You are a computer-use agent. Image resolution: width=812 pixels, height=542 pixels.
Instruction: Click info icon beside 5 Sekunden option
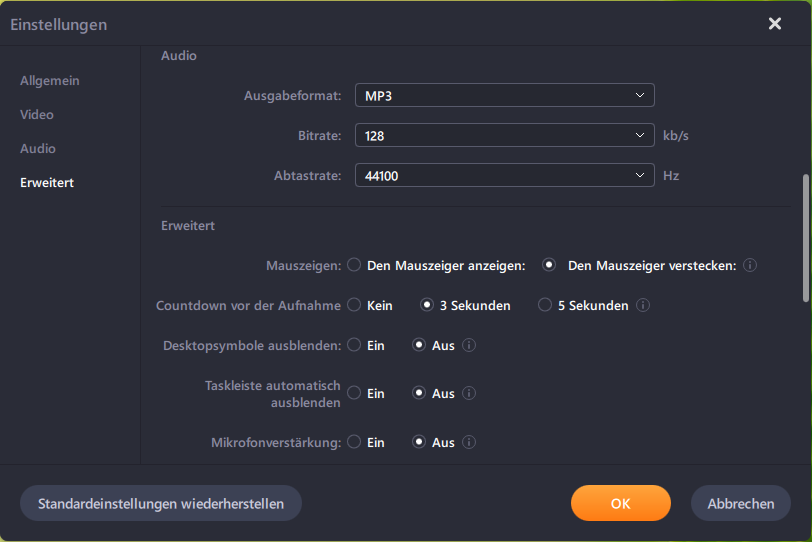point(643,306)
